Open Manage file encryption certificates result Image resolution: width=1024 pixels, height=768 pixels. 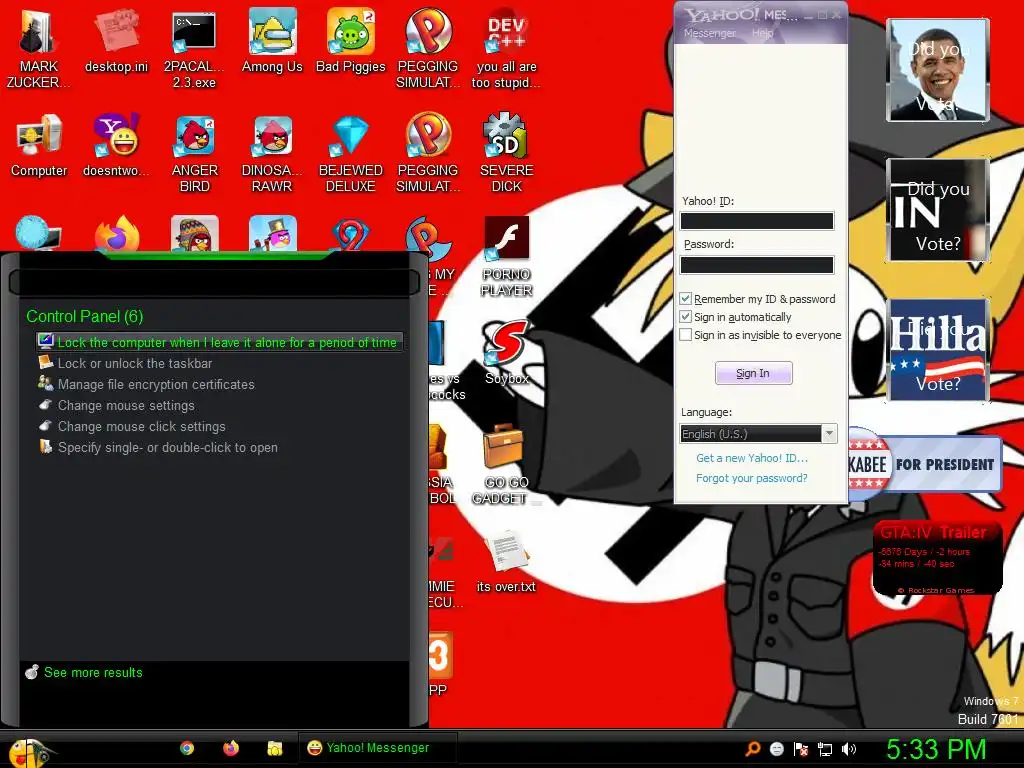(x=155, y=384)
